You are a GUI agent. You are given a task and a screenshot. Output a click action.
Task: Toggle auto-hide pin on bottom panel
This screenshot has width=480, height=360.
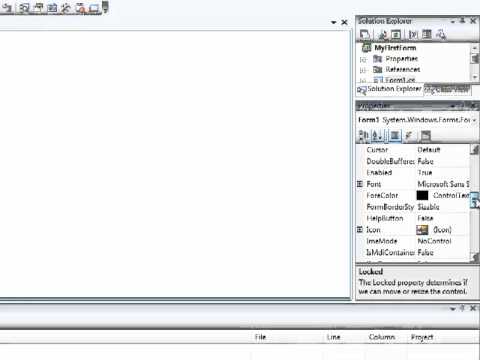[x=463, y=308]
